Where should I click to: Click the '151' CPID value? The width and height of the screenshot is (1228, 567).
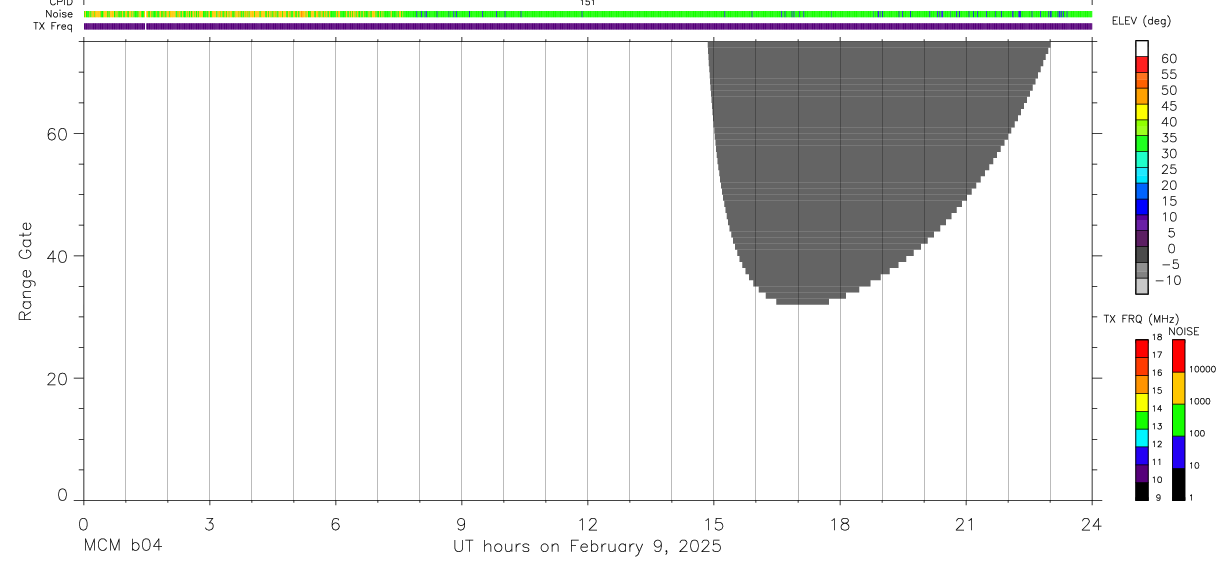588,3
